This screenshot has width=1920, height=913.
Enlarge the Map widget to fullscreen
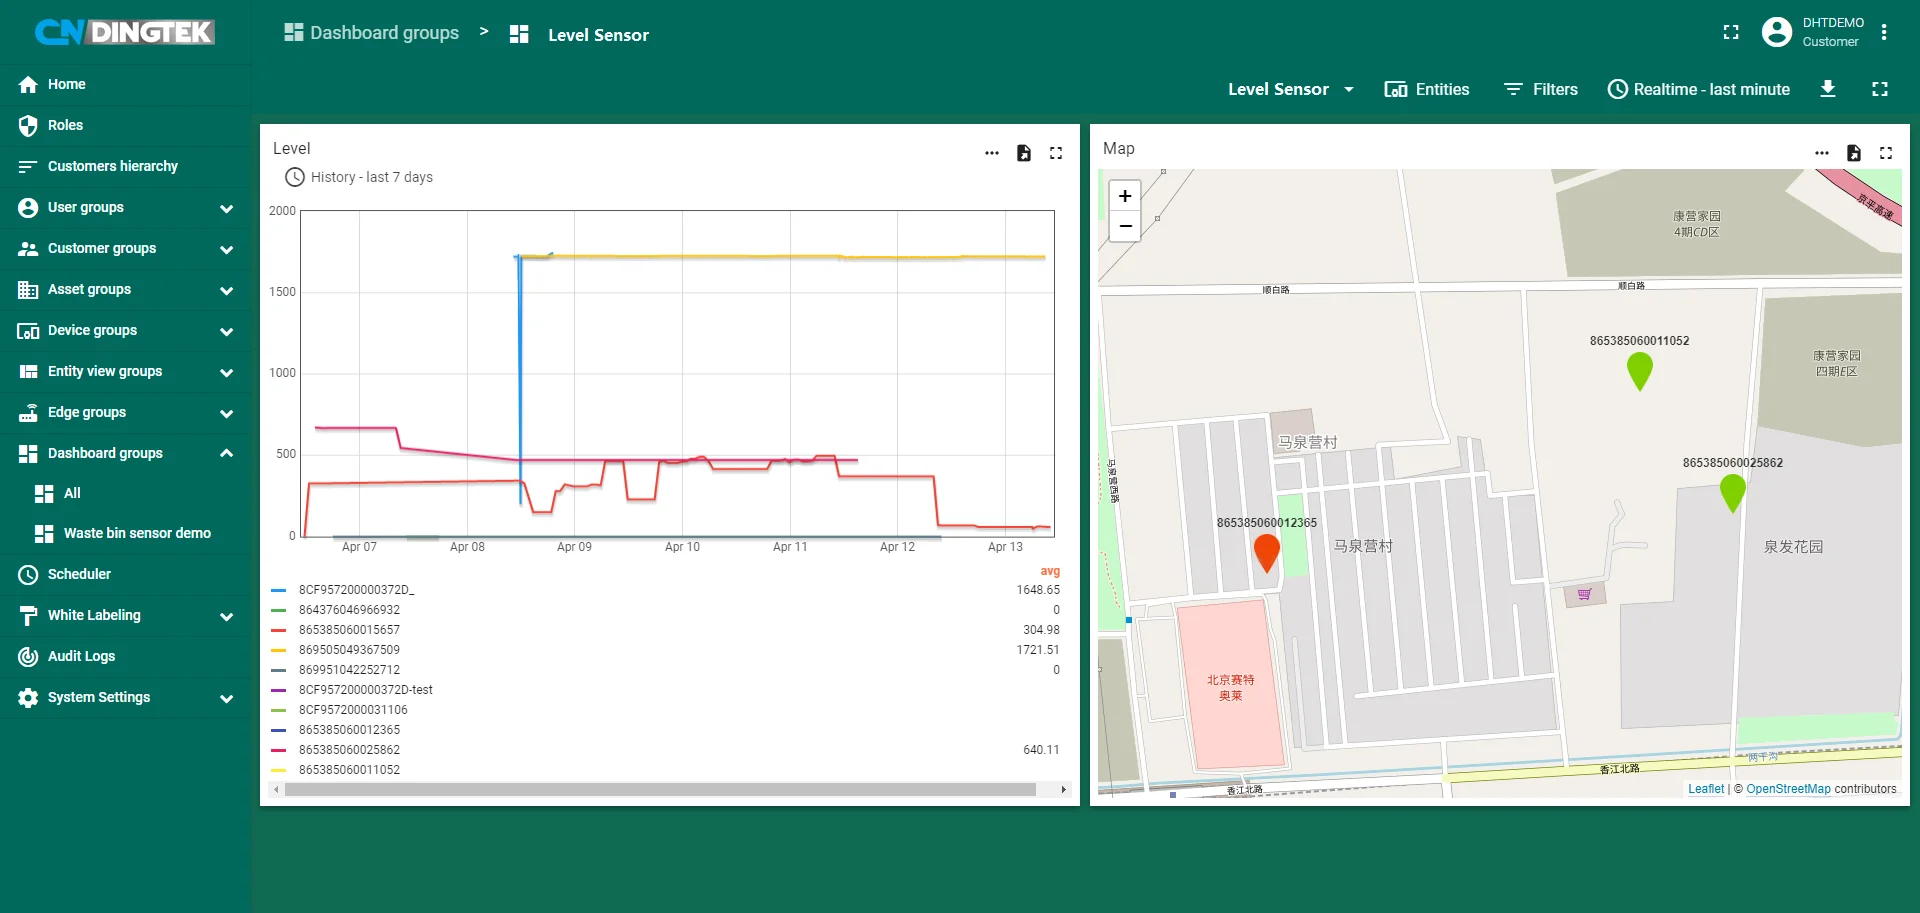[1885, 153]
